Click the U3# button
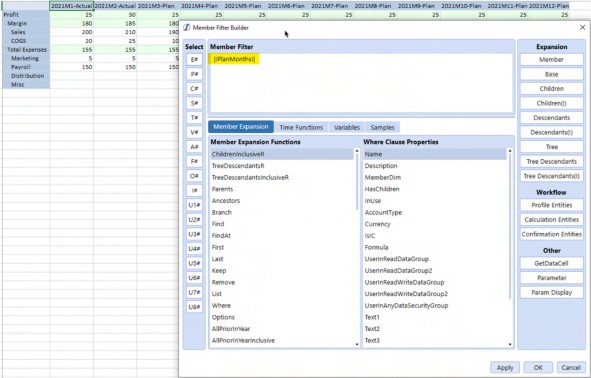This screenshot has width=591, height=378. 194,234
